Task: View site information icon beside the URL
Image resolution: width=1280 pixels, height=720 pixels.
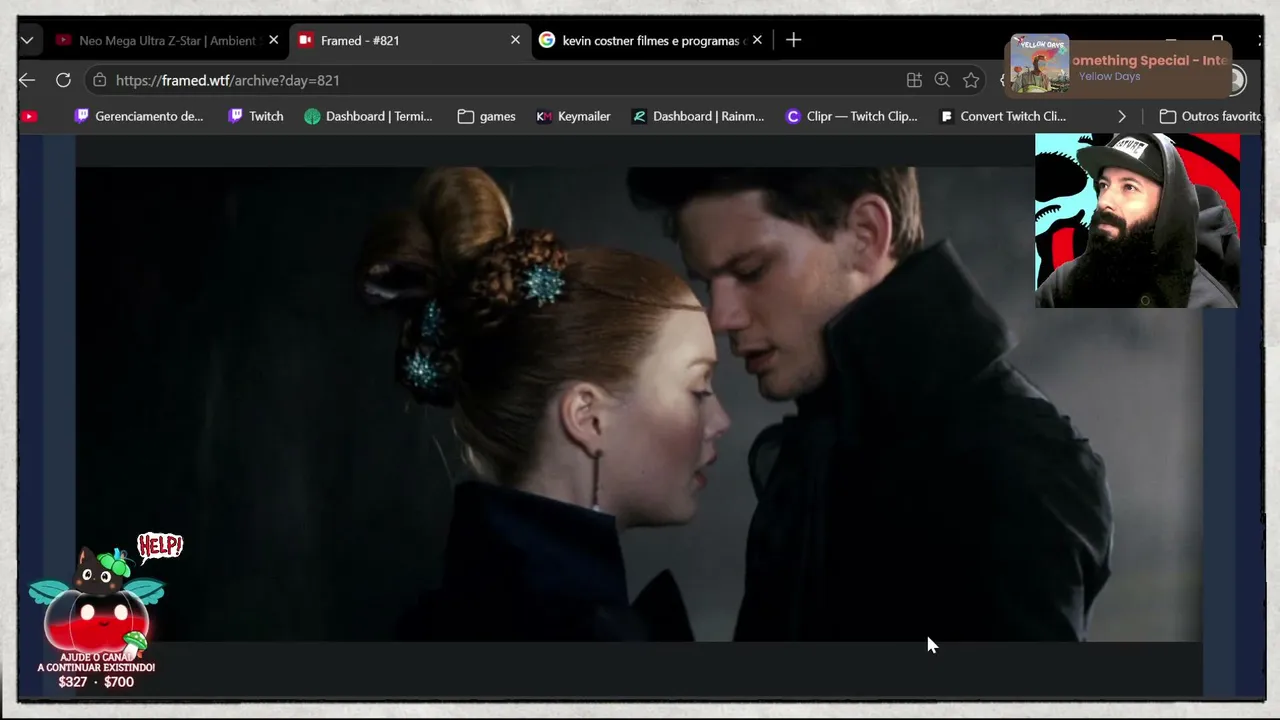Action: click(99, 80)
